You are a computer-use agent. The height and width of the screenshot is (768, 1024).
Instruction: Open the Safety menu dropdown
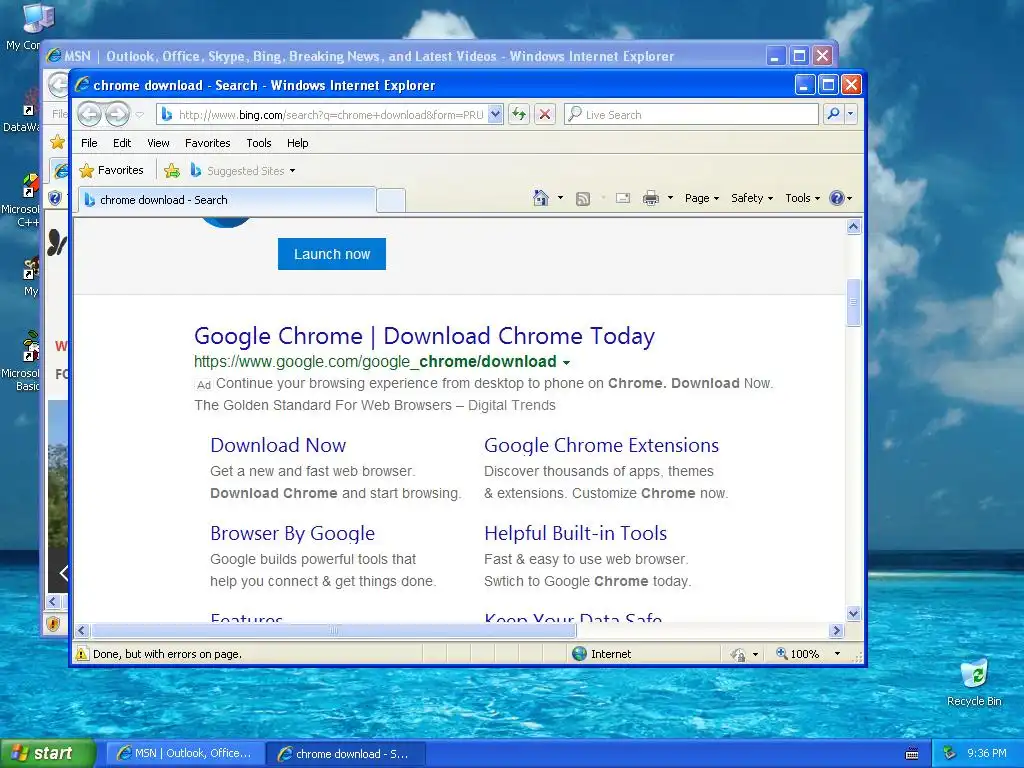752,198
